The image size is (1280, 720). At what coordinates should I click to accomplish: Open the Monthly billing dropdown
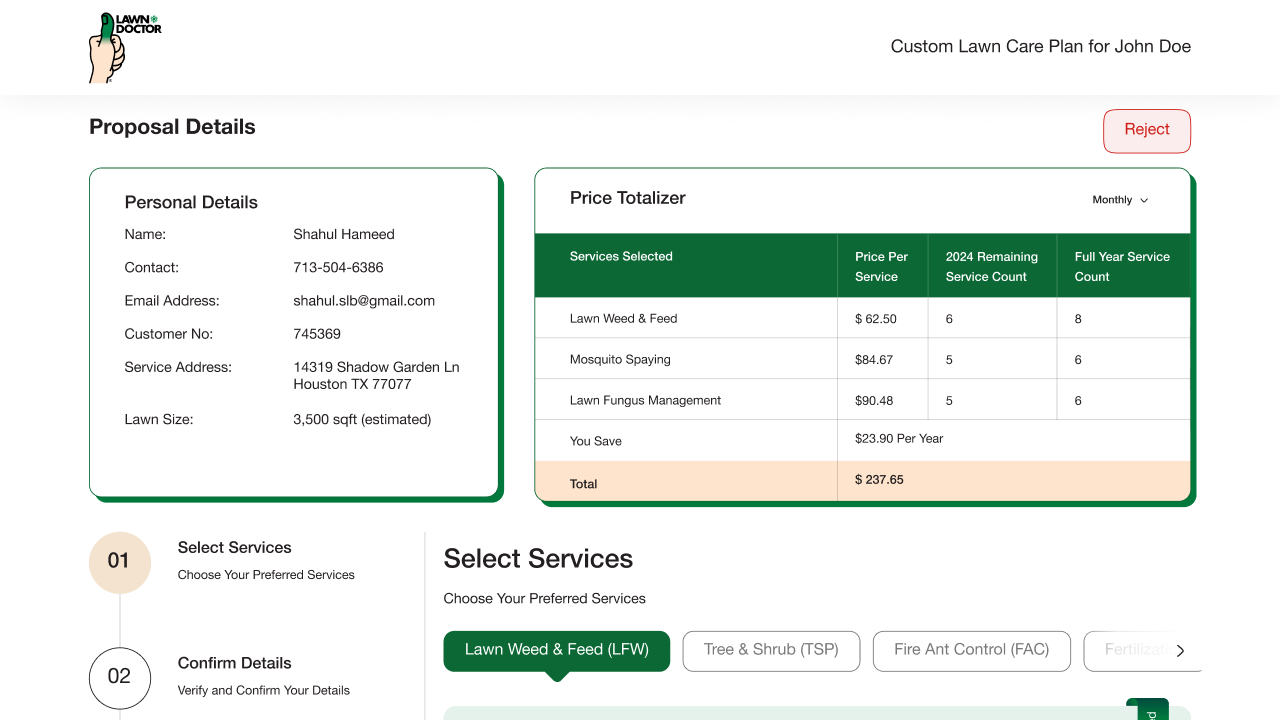[1120, 200]
